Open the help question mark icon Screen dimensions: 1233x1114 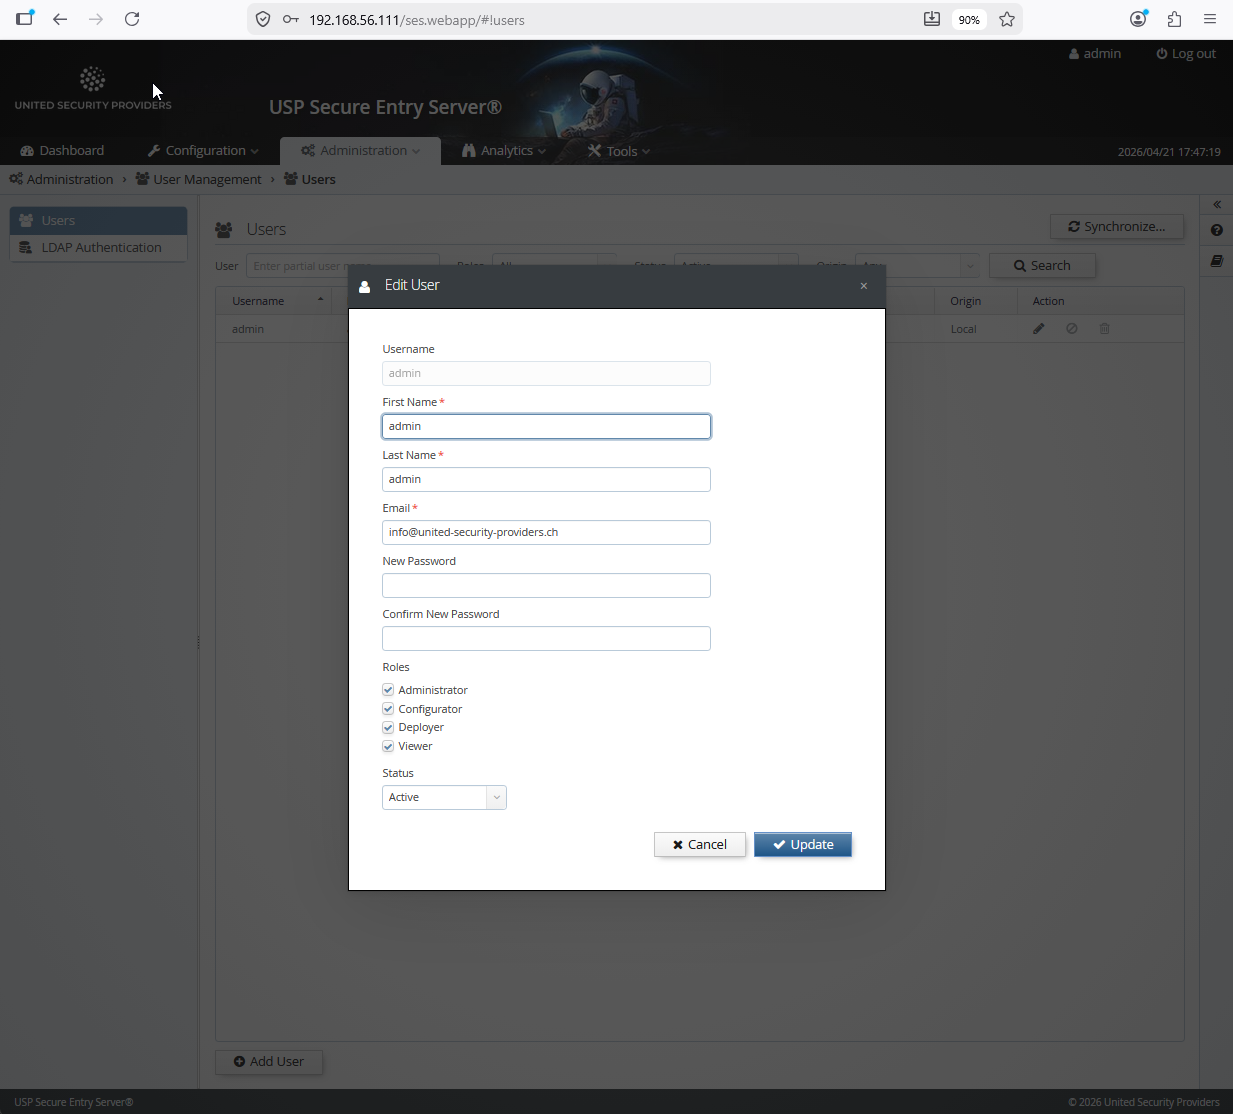click(1217, 231)
